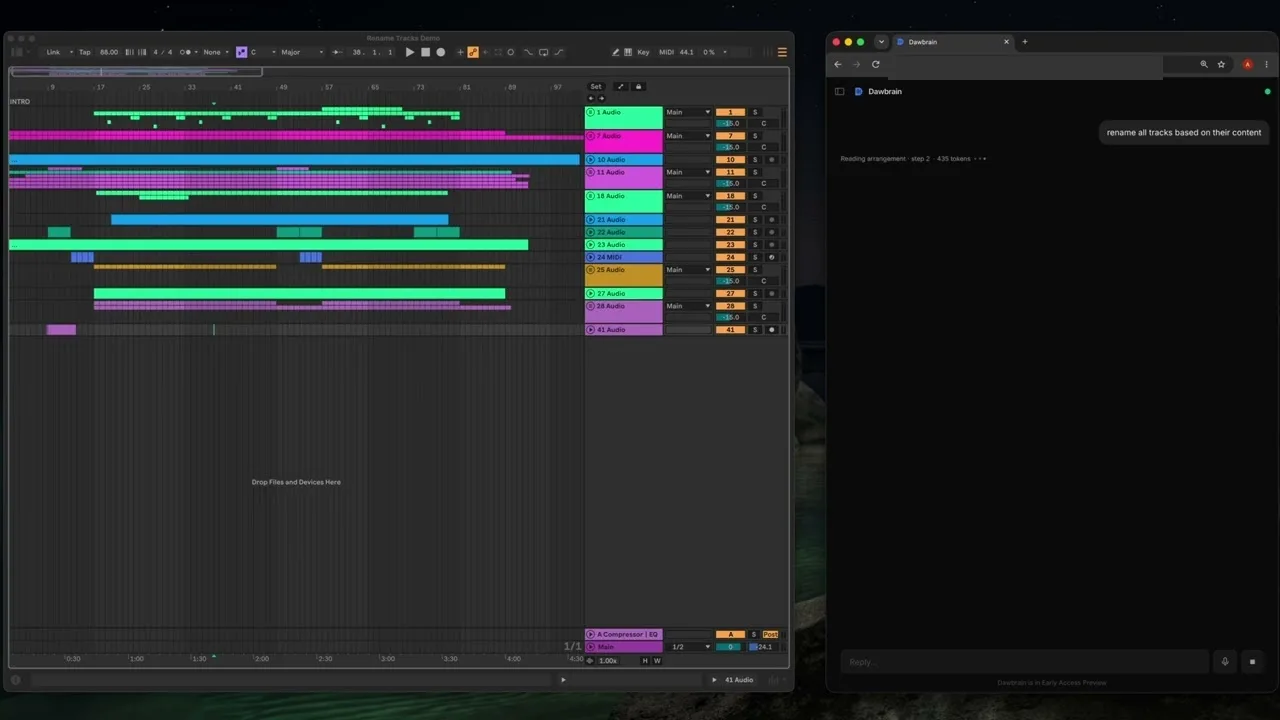Bookmark the page with the star icon

[x=1221, y=64]
